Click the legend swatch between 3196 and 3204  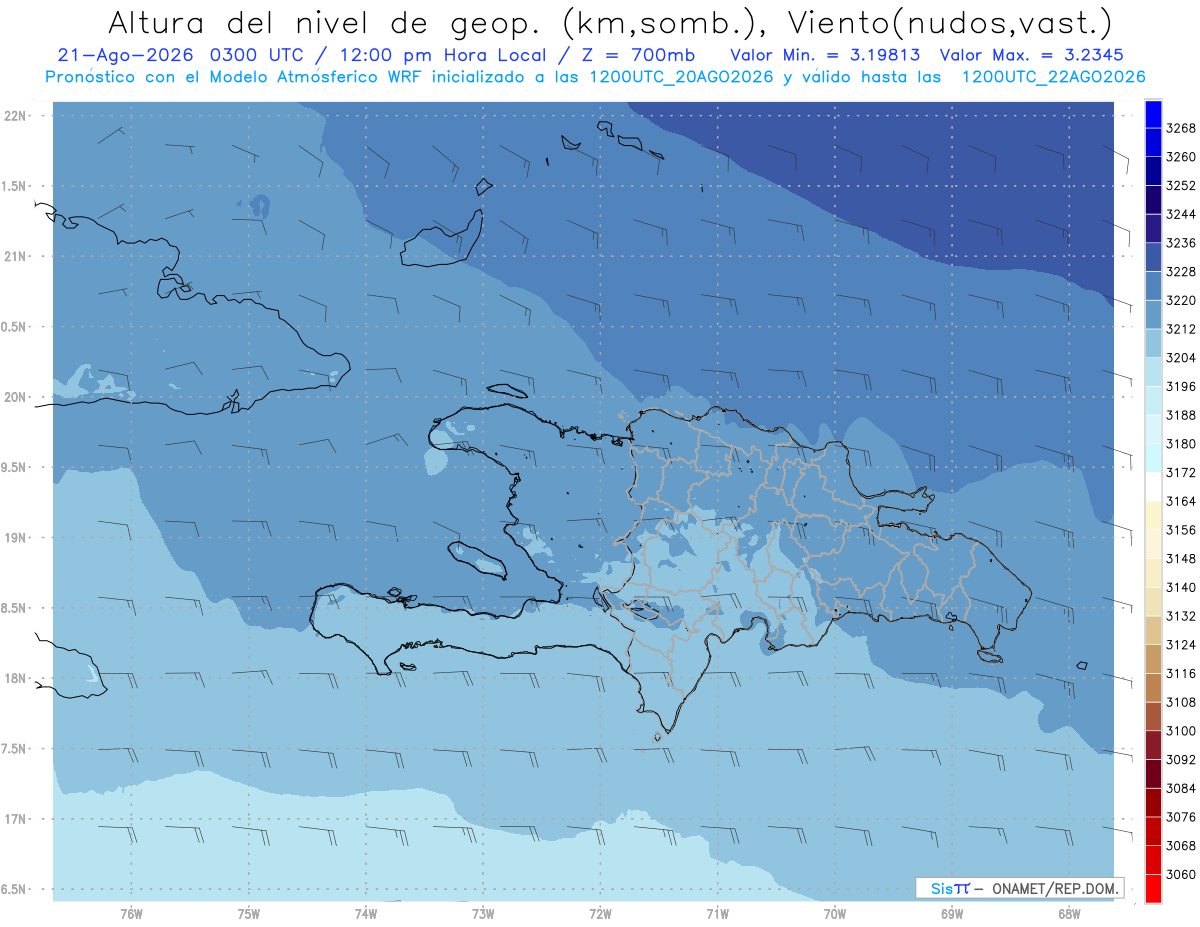tap(1153, 372)
